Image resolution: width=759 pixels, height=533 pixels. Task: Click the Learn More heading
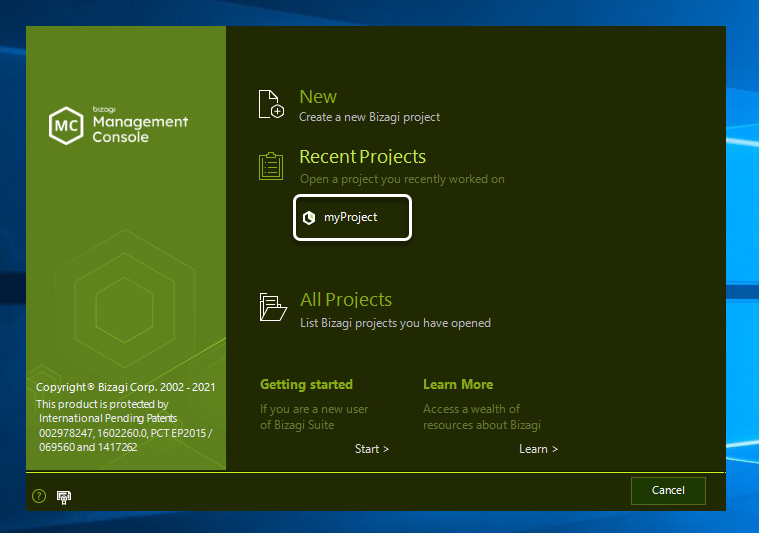point(458,384)
